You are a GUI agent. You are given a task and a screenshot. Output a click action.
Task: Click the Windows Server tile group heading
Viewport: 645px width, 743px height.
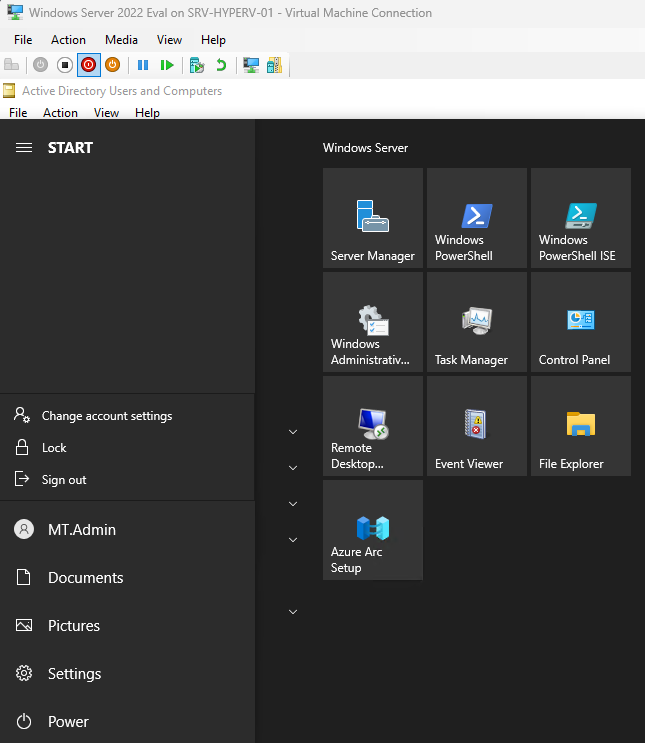365,148
